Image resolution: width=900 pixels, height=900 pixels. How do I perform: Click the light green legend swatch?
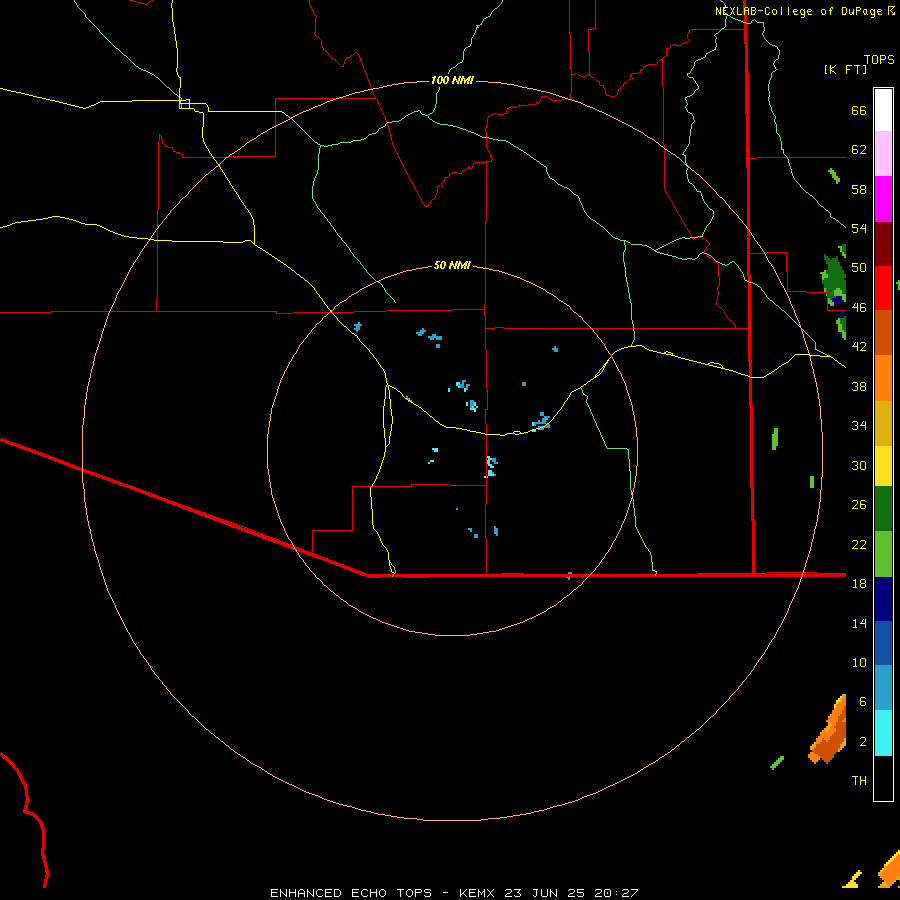[883, 554]
